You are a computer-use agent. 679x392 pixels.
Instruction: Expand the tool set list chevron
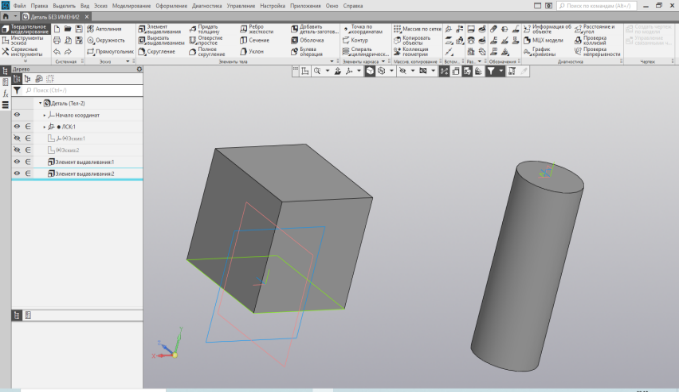point(25,61)
